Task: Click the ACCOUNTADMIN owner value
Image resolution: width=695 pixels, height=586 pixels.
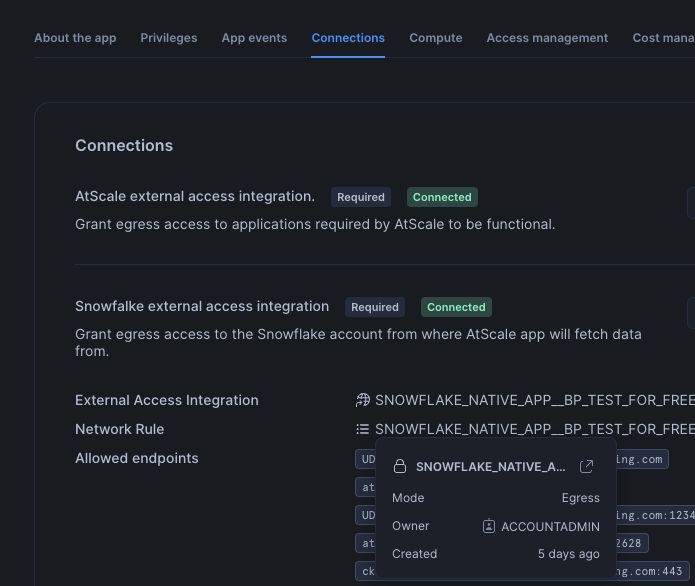Action: (x=551, y=527)
